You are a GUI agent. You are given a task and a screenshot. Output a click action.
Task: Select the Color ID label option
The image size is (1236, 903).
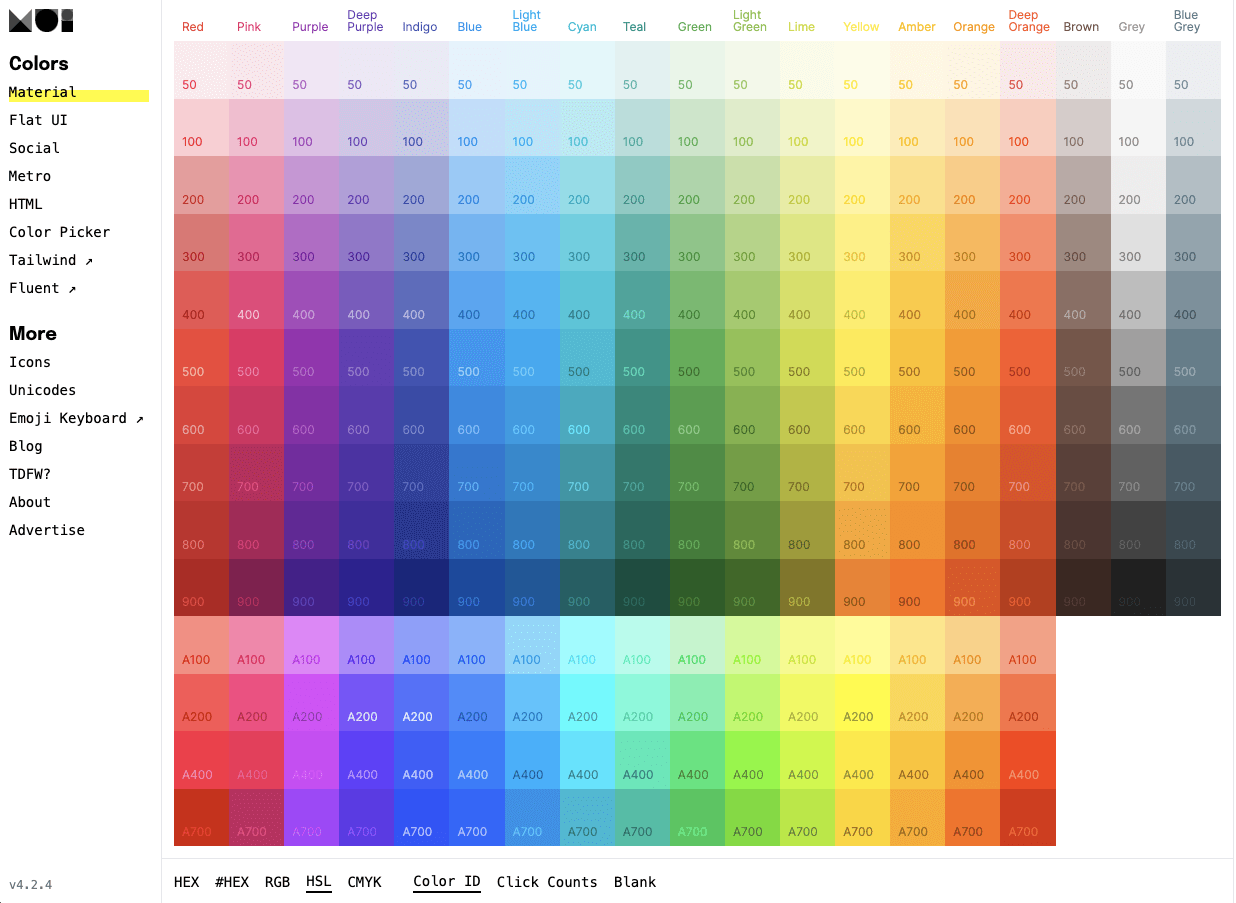tap(447, 882)
